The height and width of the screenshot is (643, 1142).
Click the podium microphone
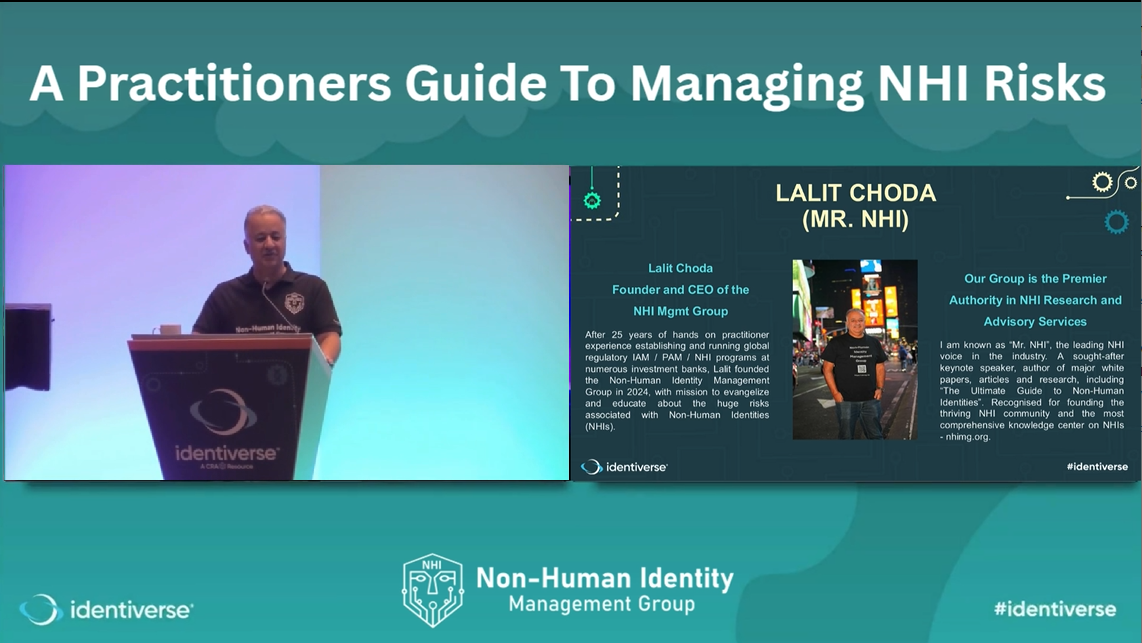tap(280, 306)
